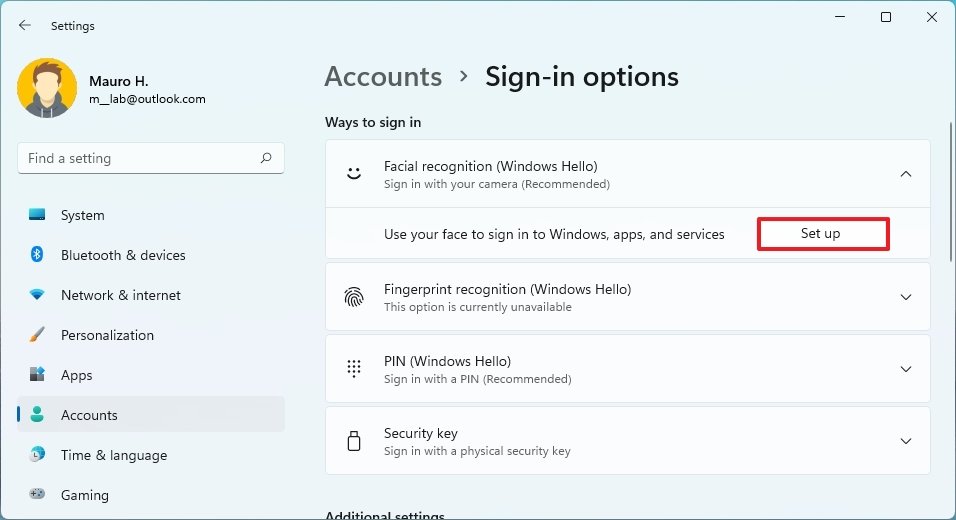
Task: Open the Apps category
Action: point(151,375)
